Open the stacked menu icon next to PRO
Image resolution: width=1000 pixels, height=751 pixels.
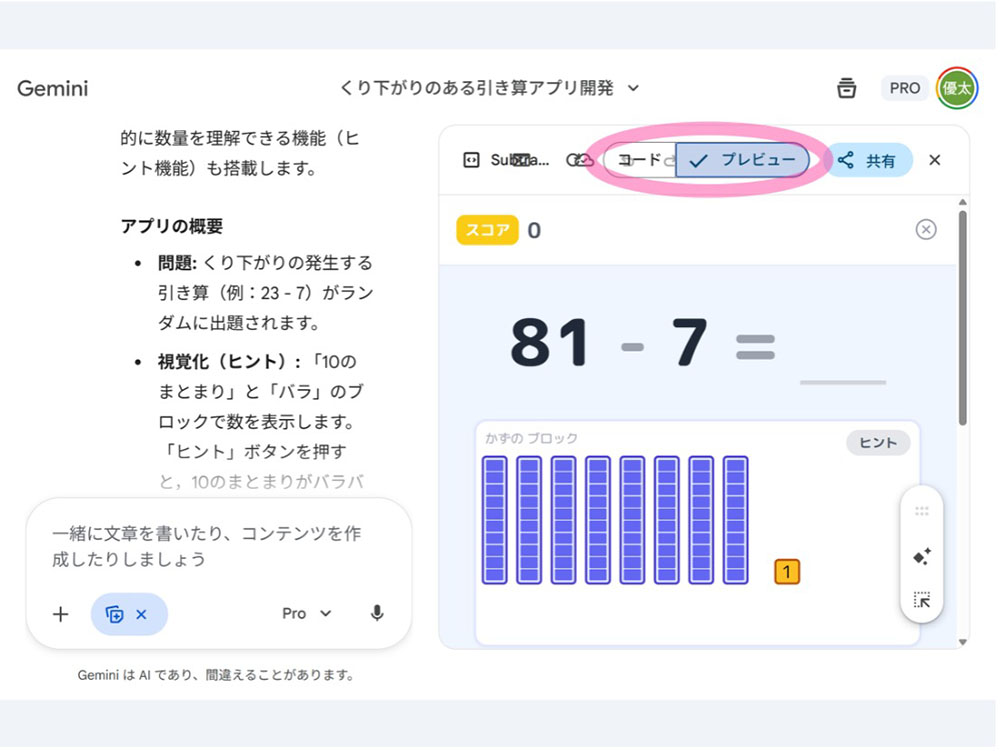(847, 88)
